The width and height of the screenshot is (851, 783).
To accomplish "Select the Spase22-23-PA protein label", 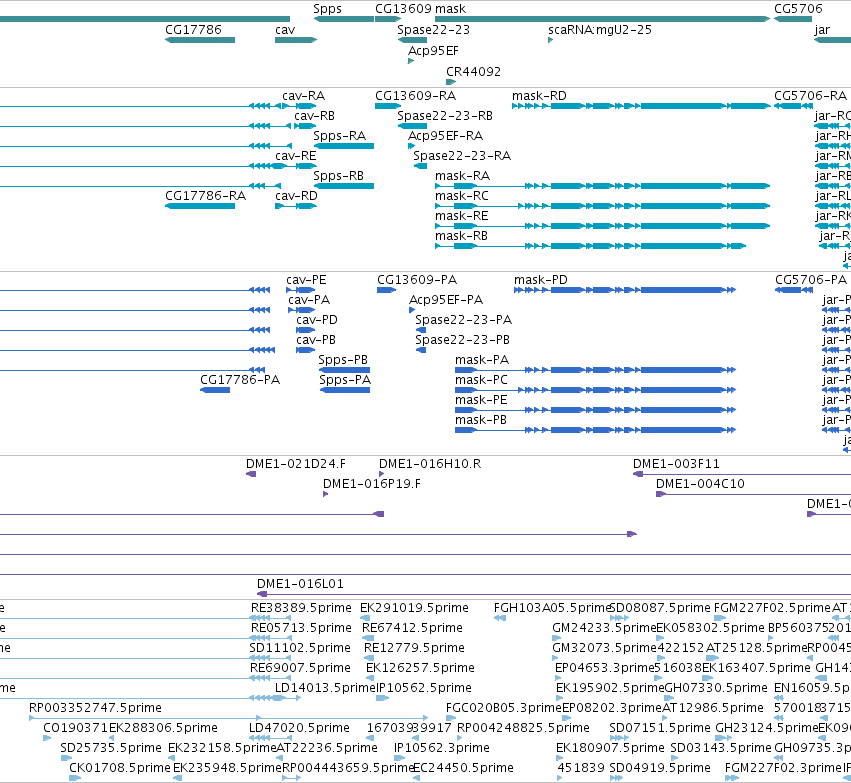I will 463,320.
